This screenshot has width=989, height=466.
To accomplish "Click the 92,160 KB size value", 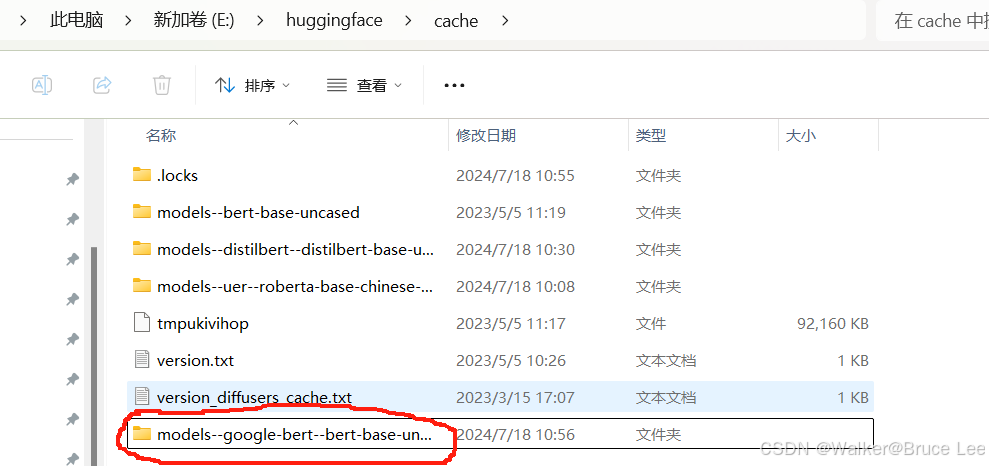I will [833, 323].
